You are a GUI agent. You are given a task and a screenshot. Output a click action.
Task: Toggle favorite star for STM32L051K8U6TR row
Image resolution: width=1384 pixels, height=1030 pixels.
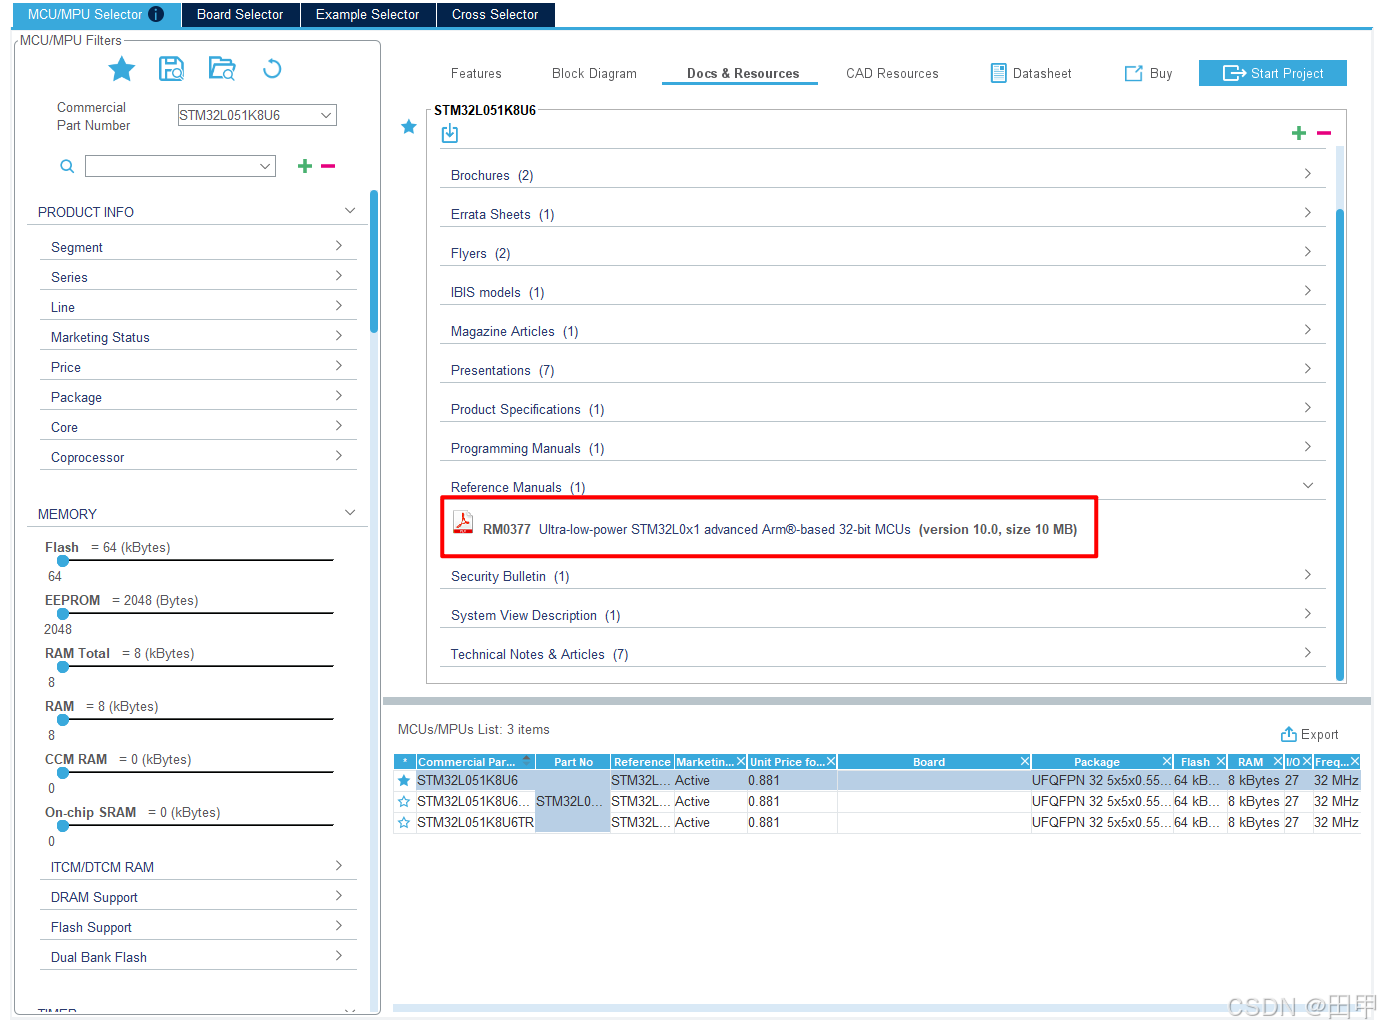pos(404,823)
